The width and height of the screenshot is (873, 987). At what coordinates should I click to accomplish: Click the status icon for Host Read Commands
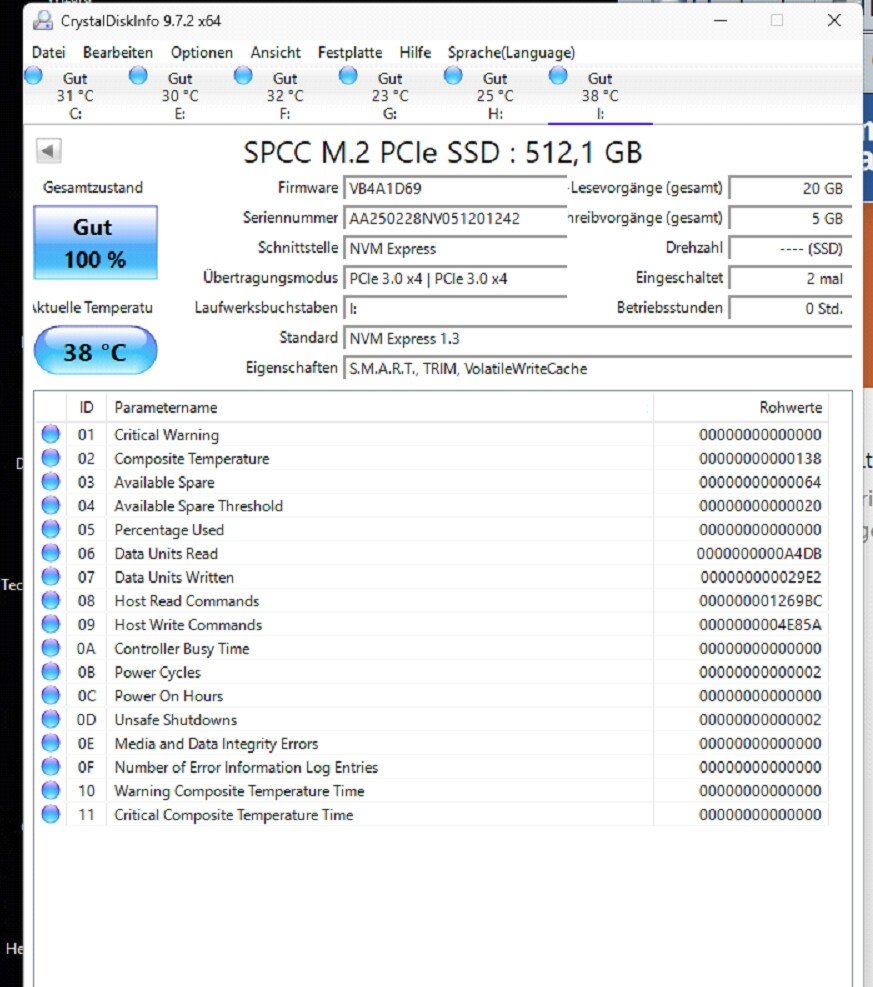pyautogui.click(x=51, y=600)
